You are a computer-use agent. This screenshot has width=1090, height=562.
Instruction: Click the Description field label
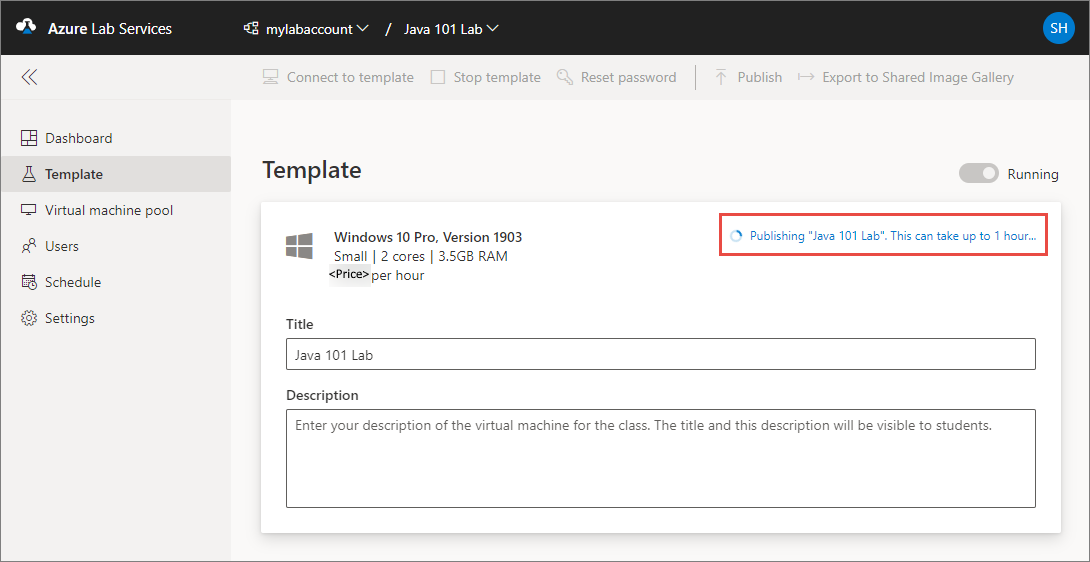point(322,395)
